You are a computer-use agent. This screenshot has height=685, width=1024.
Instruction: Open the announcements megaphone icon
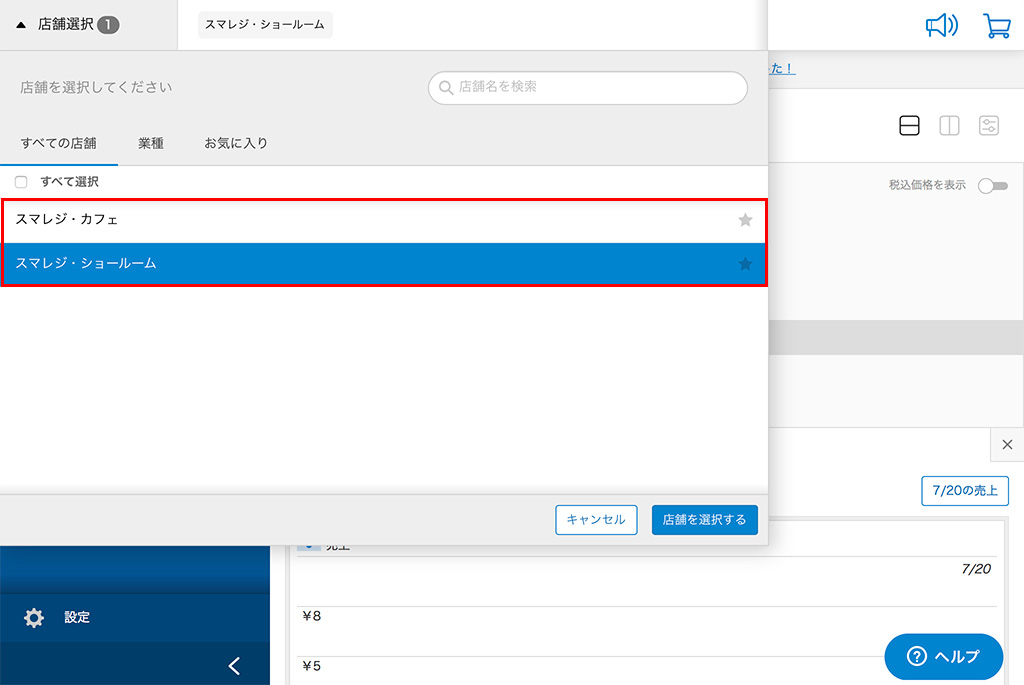coord(942,26)
